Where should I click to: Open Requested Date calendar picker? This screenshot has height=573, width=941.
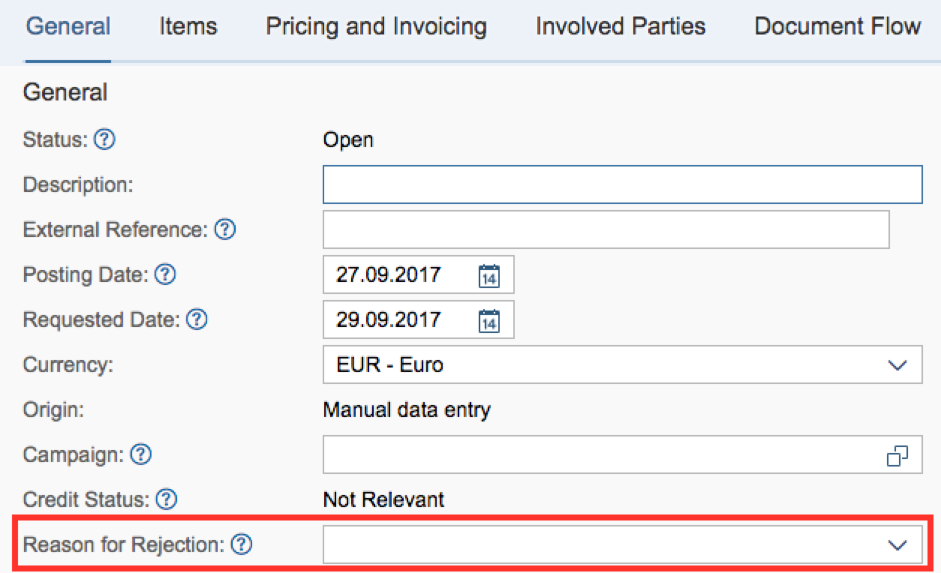coord(488,320)
